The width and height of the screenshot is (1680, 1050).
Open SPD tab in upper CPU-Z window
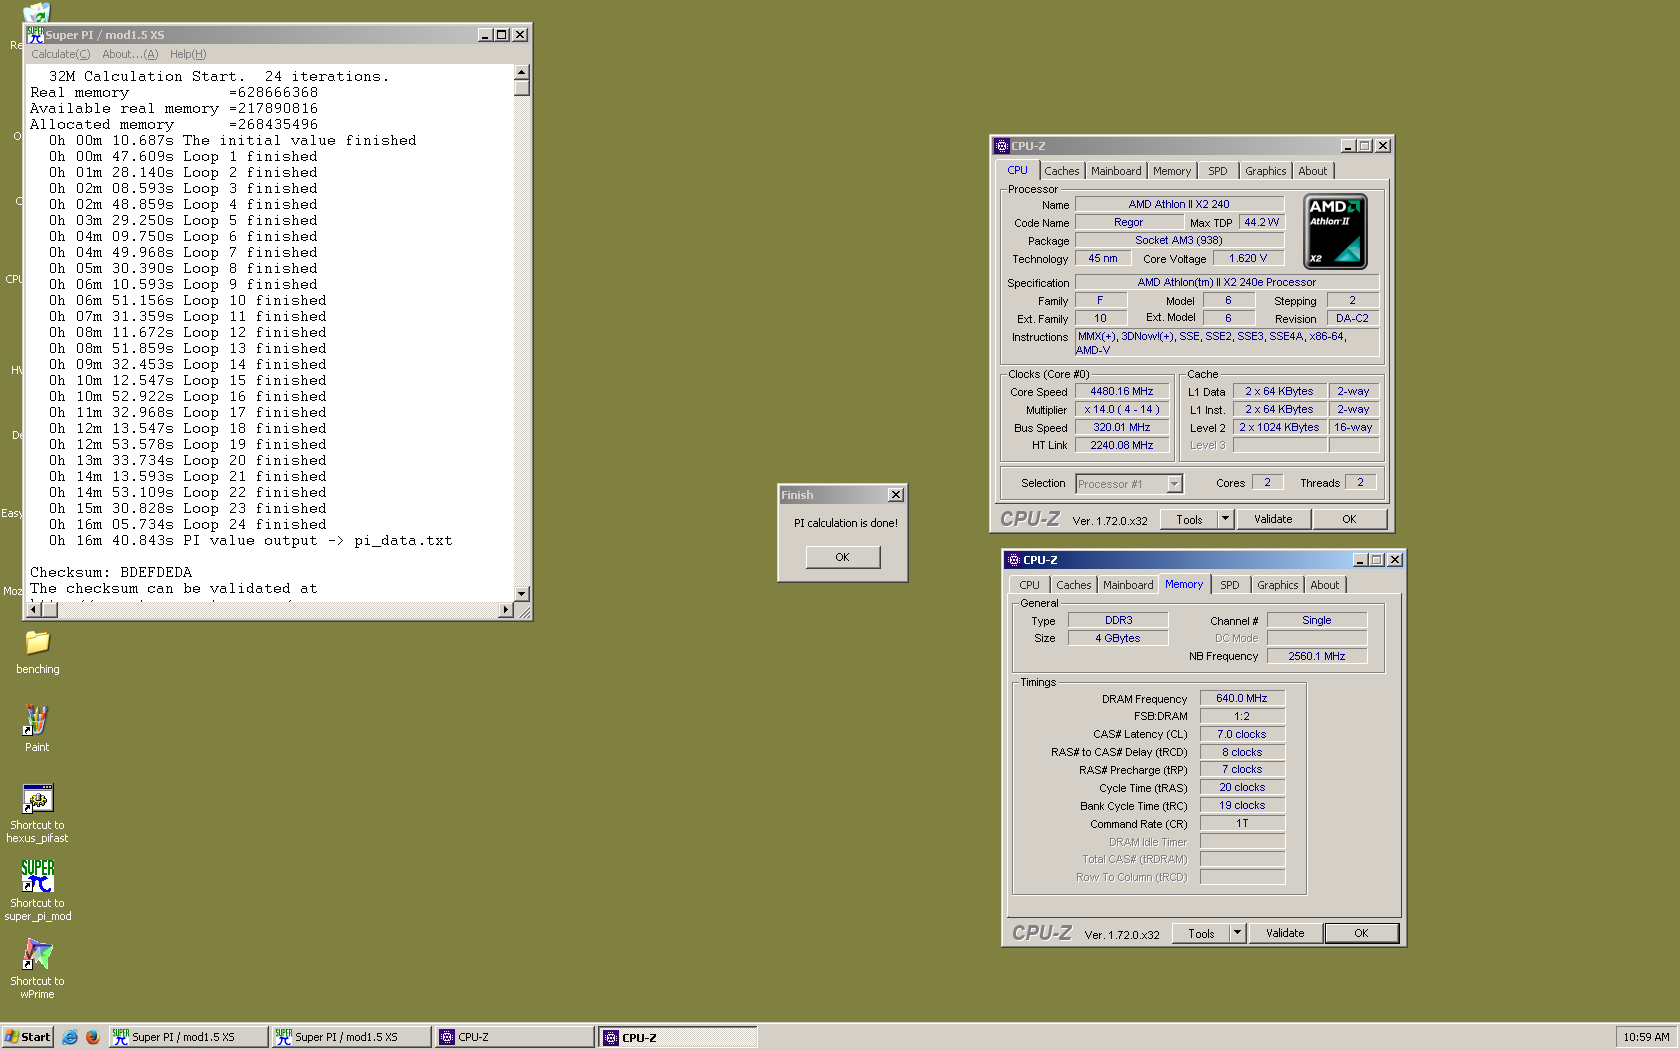1217,171
